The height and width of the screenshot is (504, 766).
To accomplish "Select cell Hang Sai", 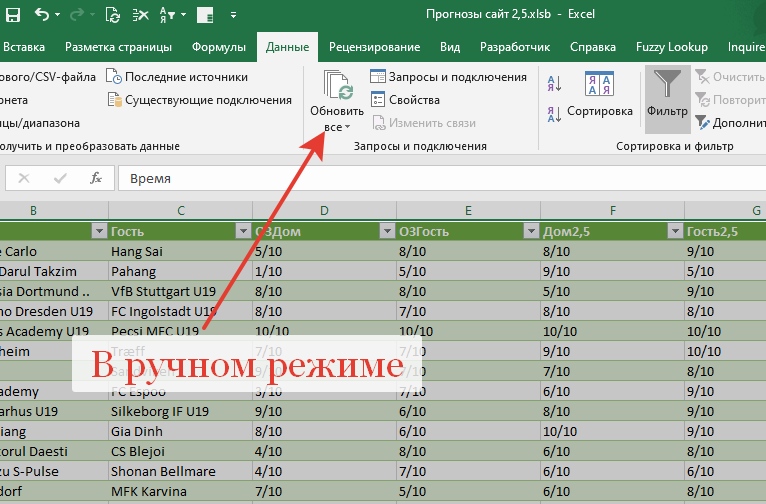I will pos(180,251).
